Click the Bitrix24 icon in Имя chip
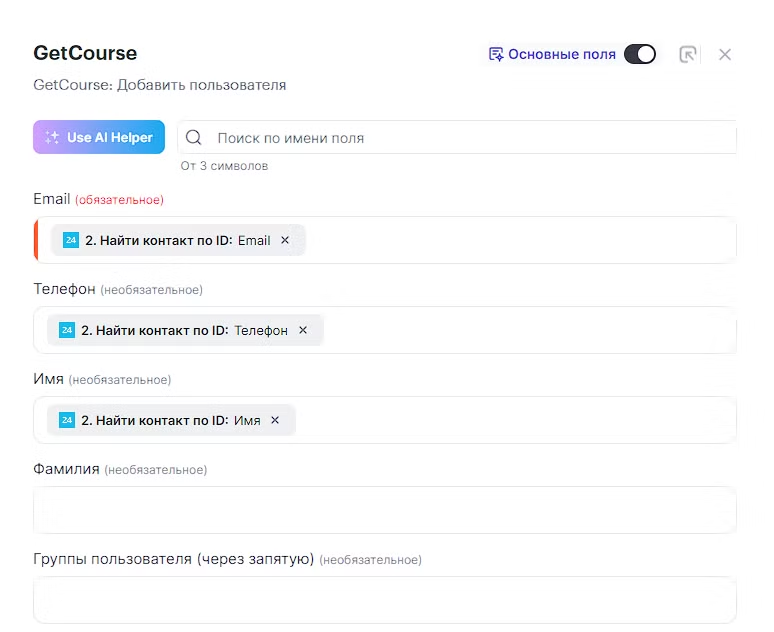 pos(67,420)
